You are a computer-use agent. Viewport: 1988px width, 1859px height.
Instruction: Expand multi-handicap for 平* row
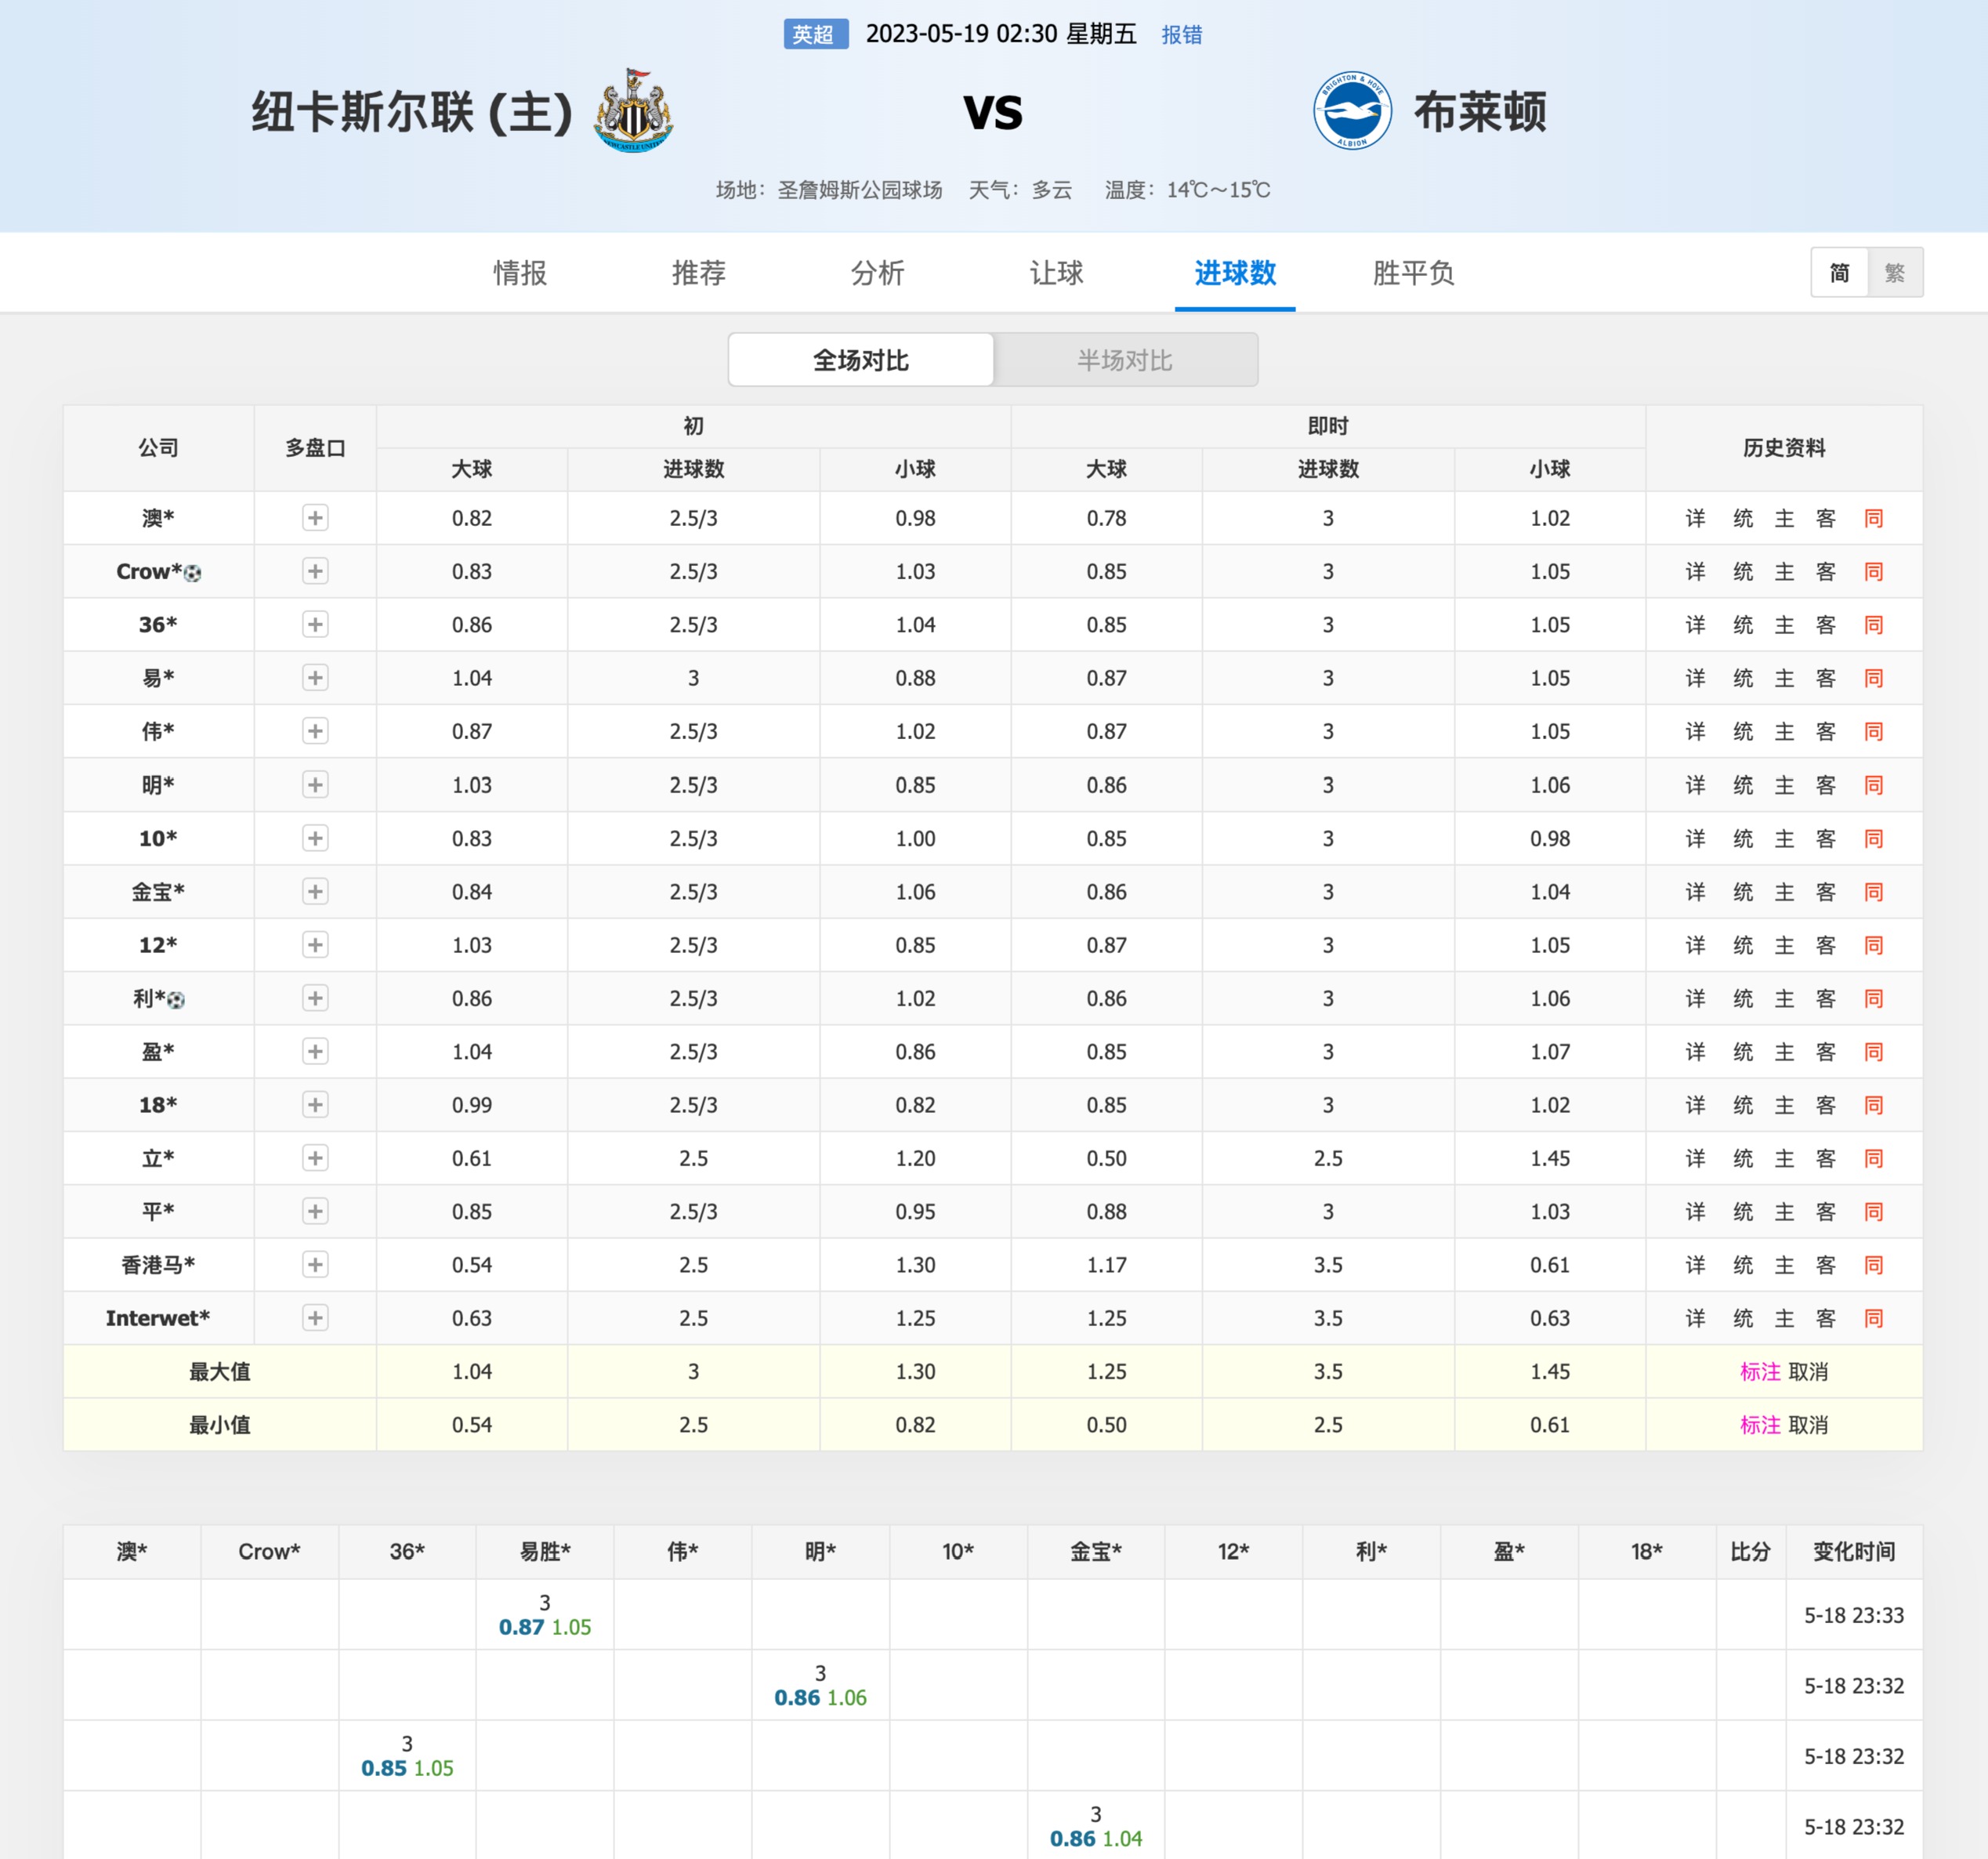point(315,1211)
